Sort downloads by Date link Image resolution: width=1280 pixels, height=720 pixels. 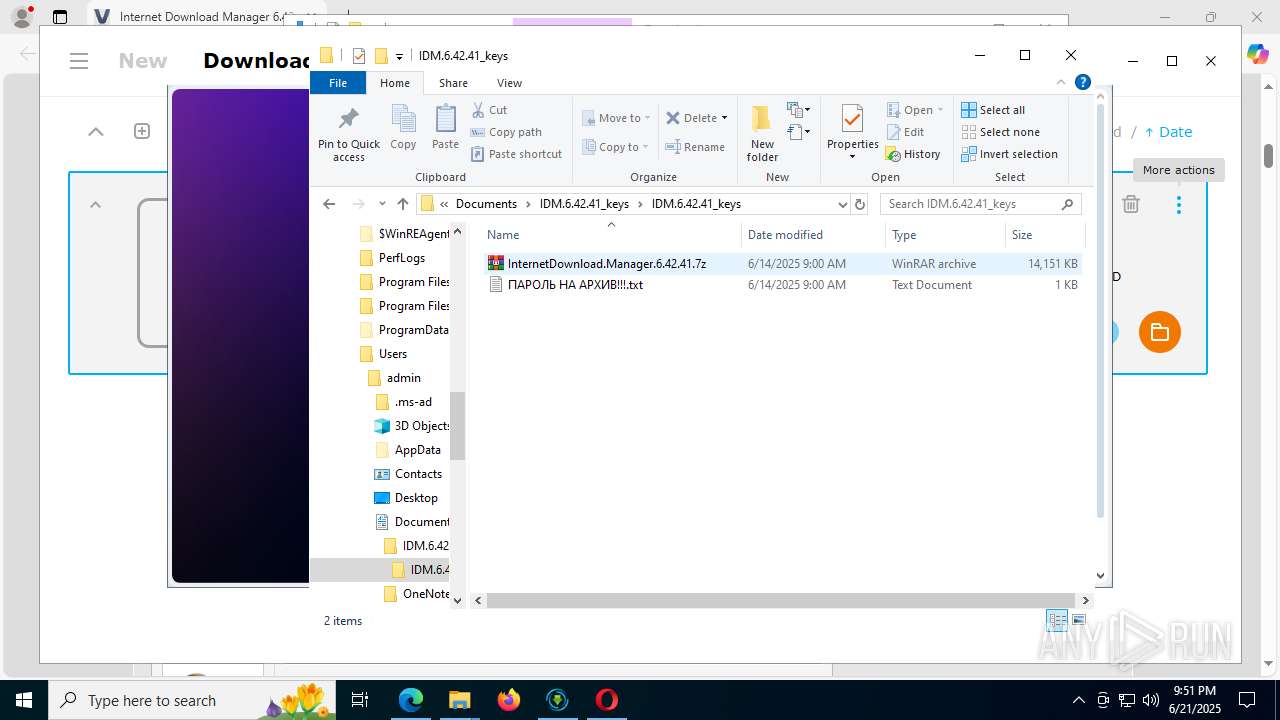pyautogui.click(x=1168, y=132)
